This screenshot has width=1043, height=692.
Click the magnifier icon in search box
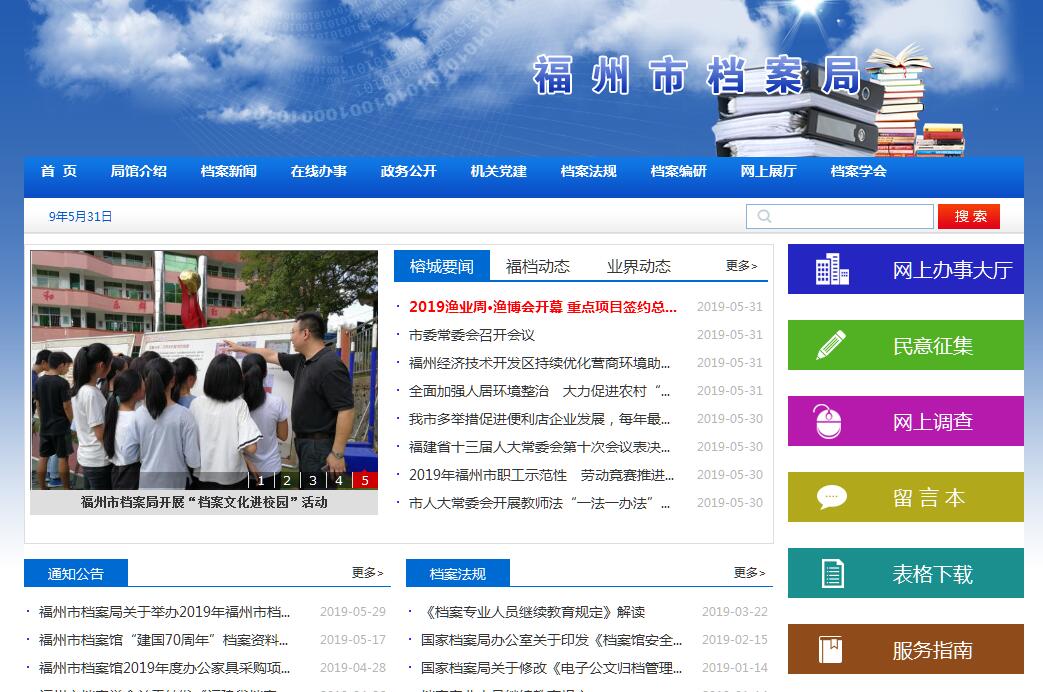click(x=765, y=217)
